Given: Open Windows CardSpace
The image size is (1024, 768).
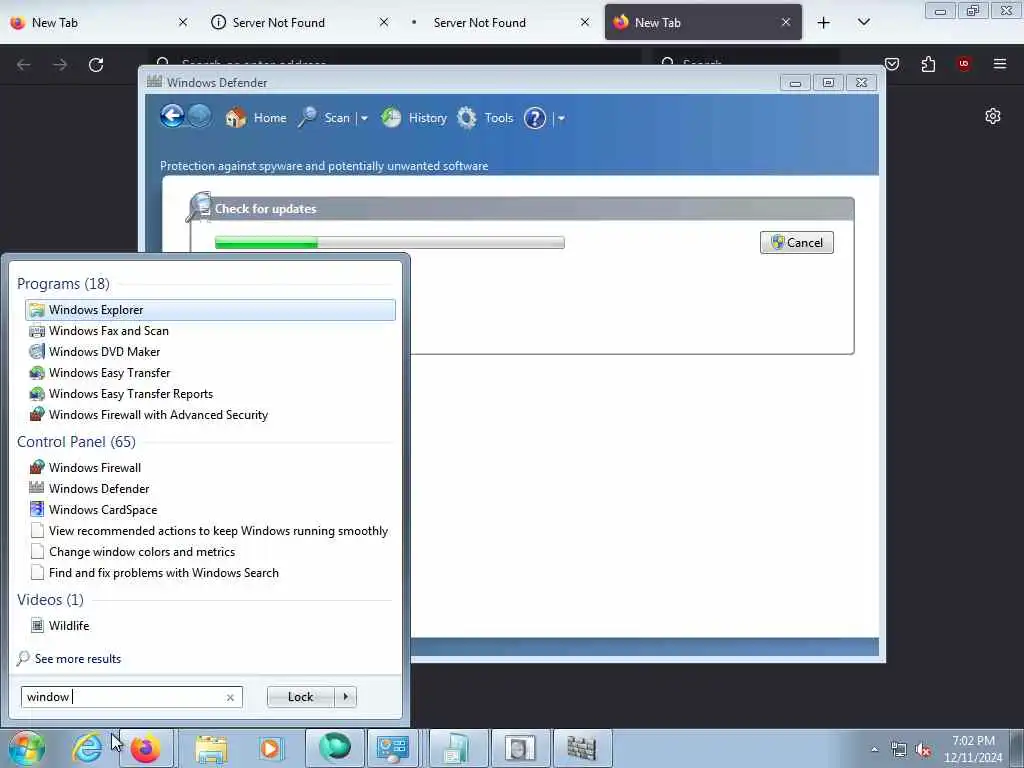Looking at the screenshot, I should click(x=210, y=509).
